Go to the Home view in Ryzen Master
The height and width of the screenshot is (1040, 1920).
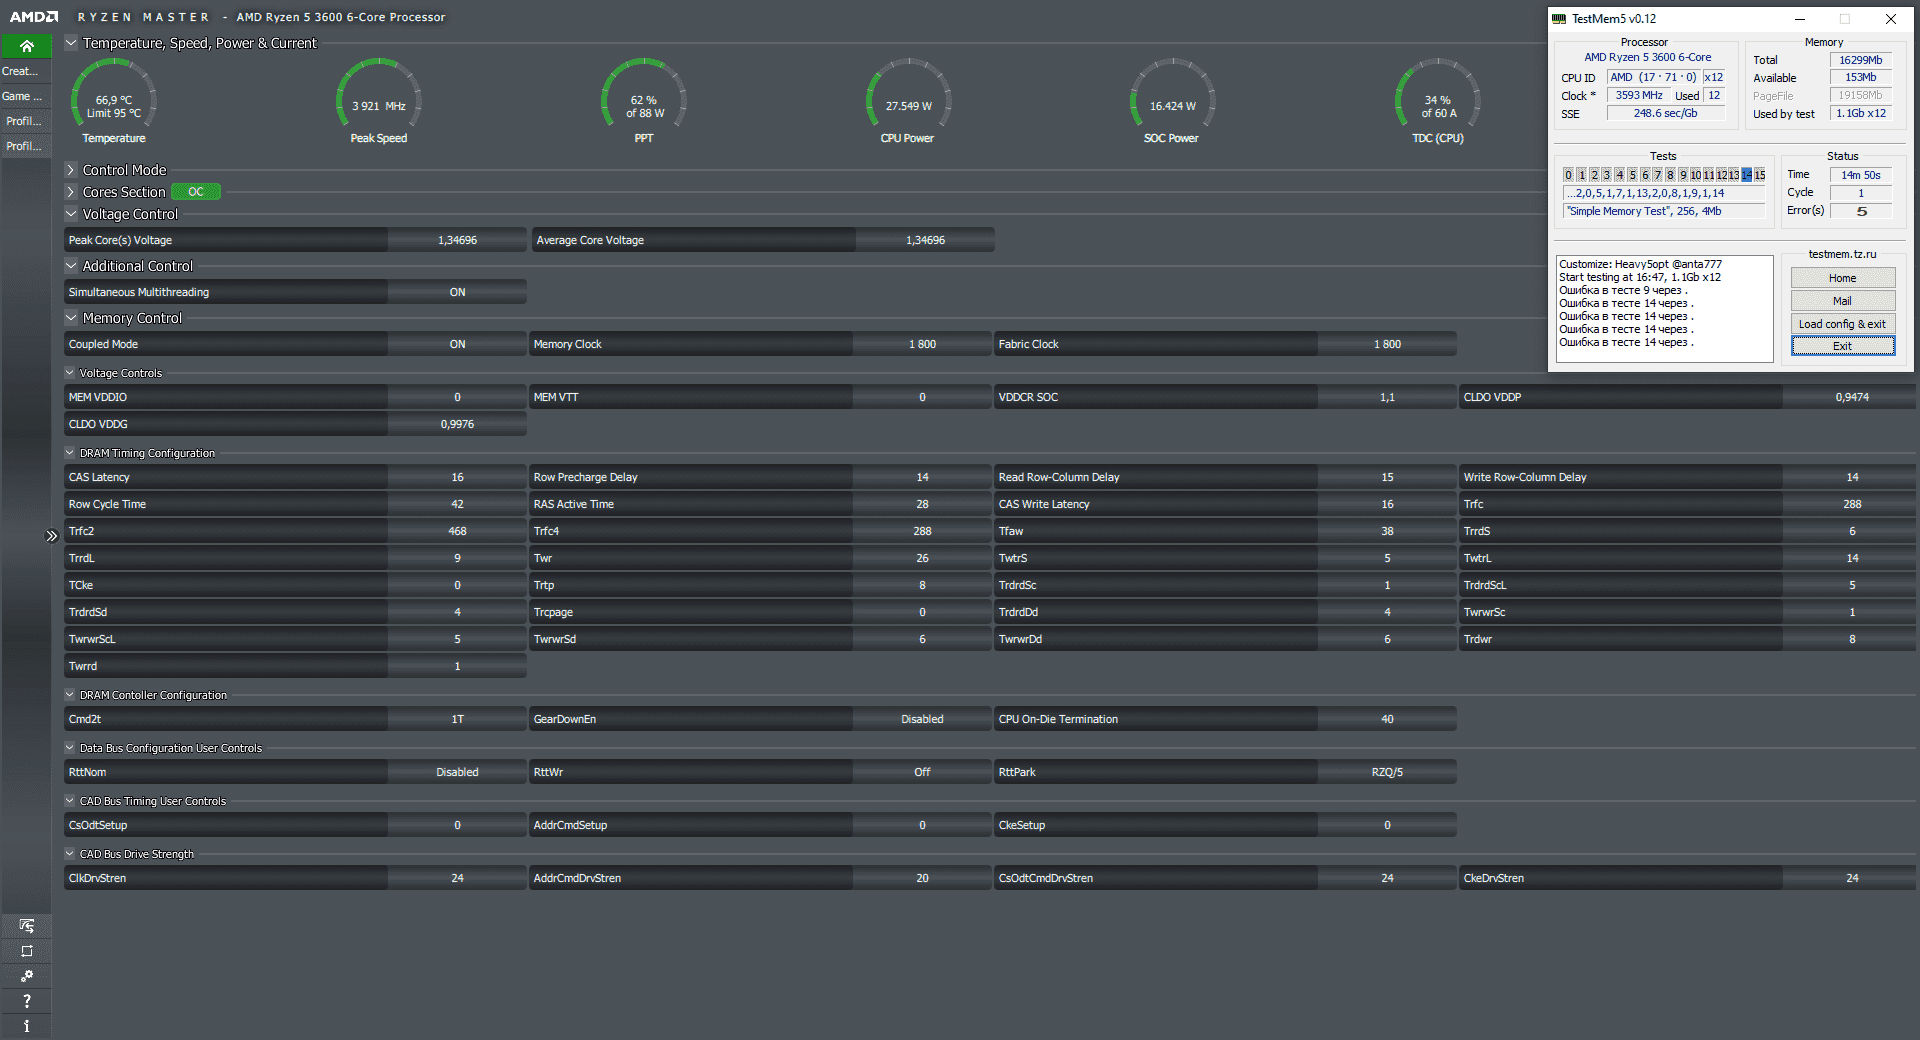tap(26, 46)
